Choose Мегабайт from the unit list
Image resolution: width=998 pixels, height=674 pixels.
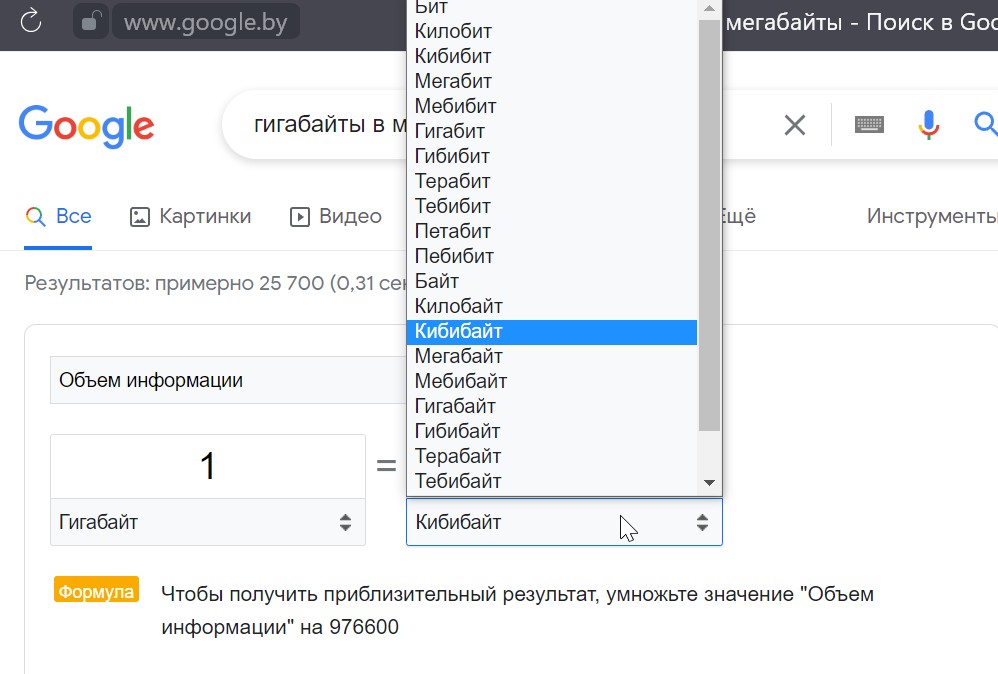coord(459,356)
